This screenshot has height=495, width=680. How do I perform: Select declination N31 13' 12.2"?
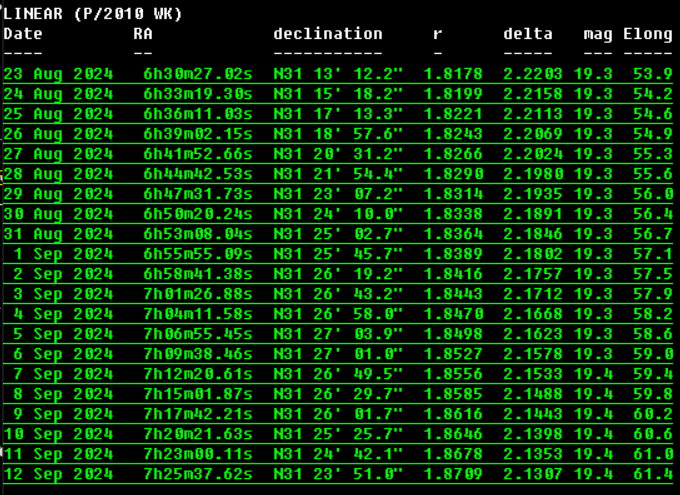coord(338,74)
